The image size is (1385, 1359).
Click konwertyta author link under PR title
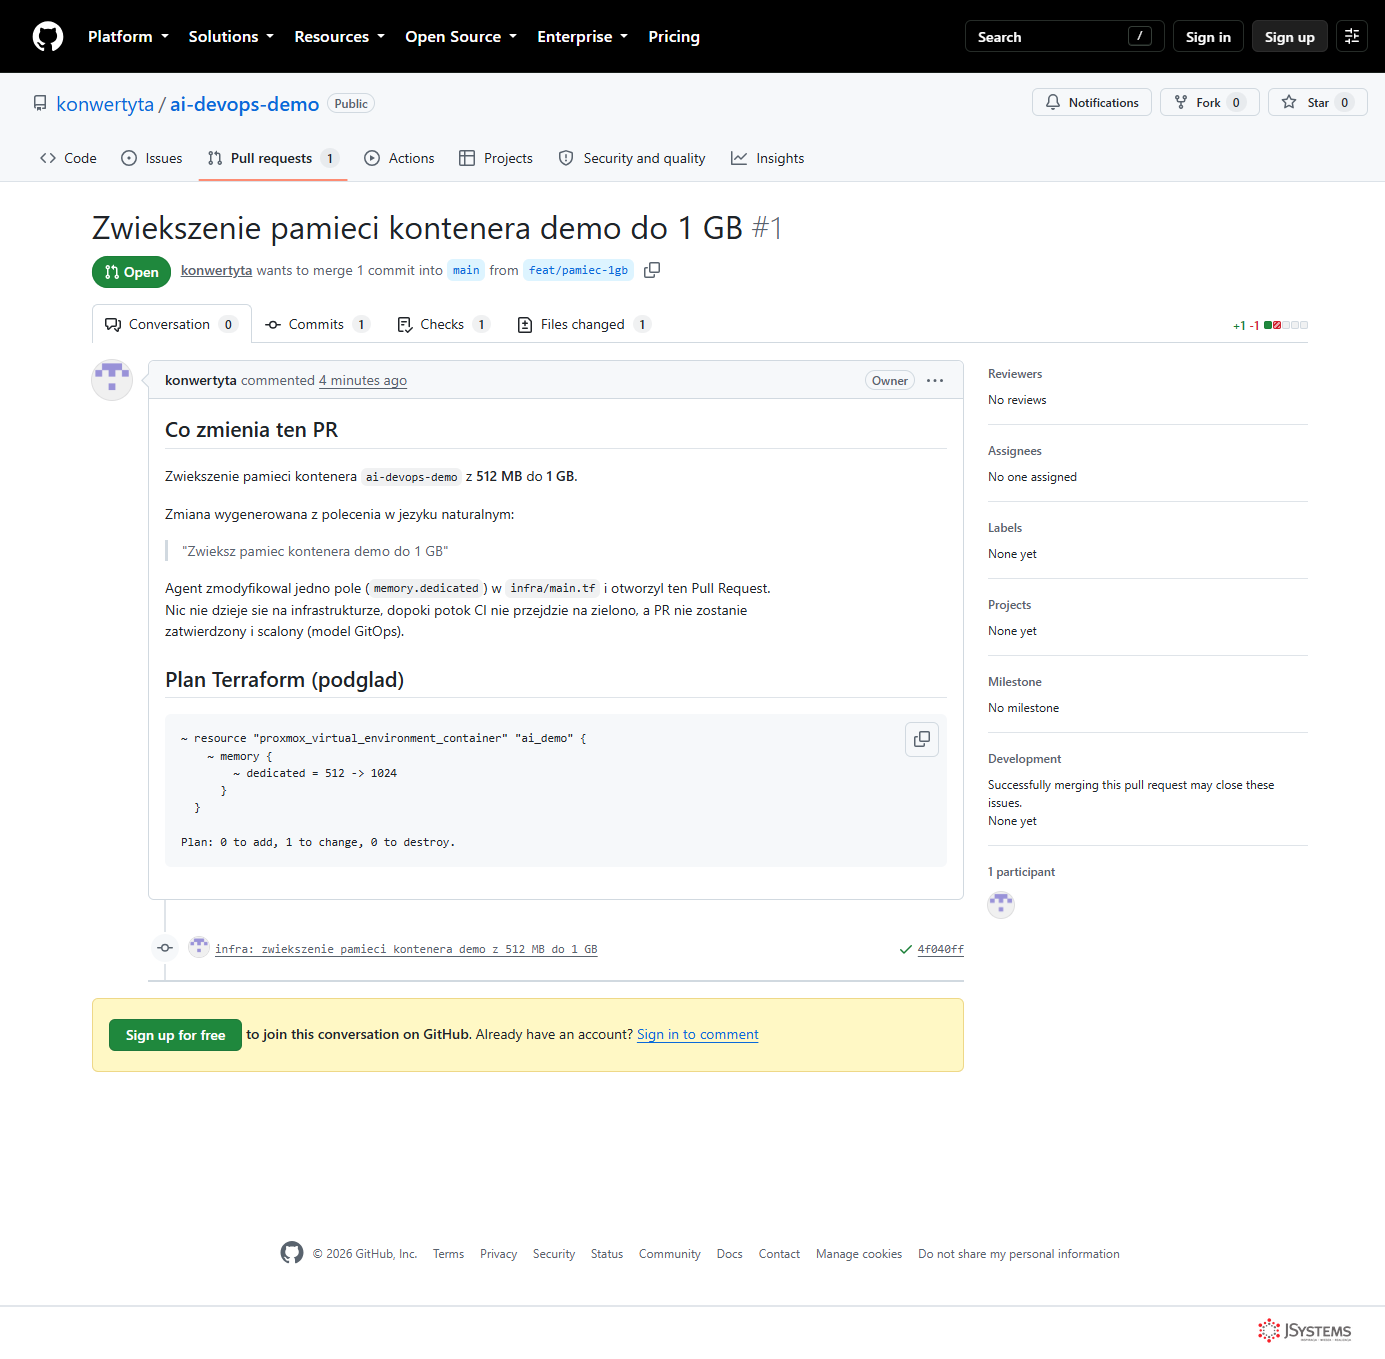coord(216,270)
